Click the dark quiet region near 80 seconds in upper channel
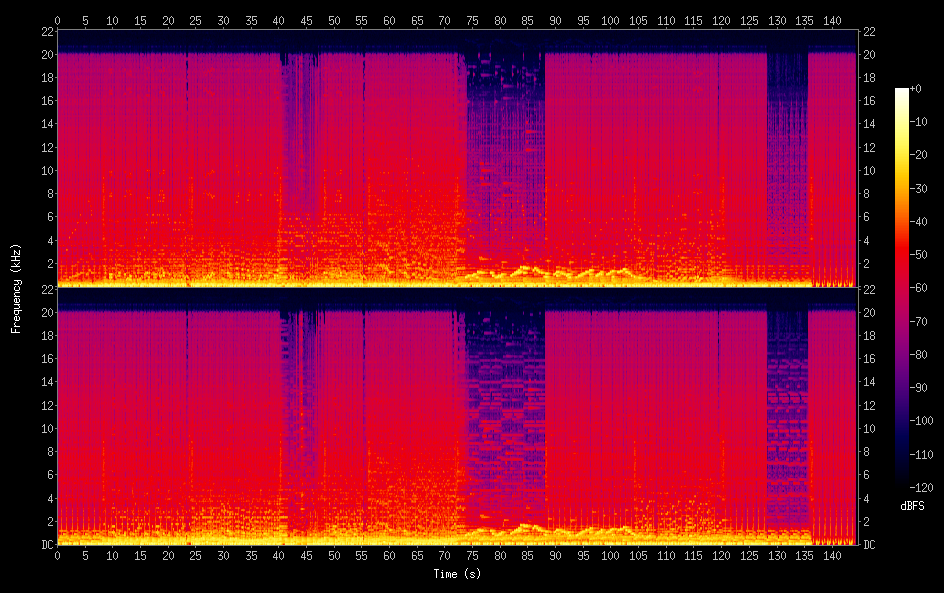This screenshot has width=944, height=593. 505,90
